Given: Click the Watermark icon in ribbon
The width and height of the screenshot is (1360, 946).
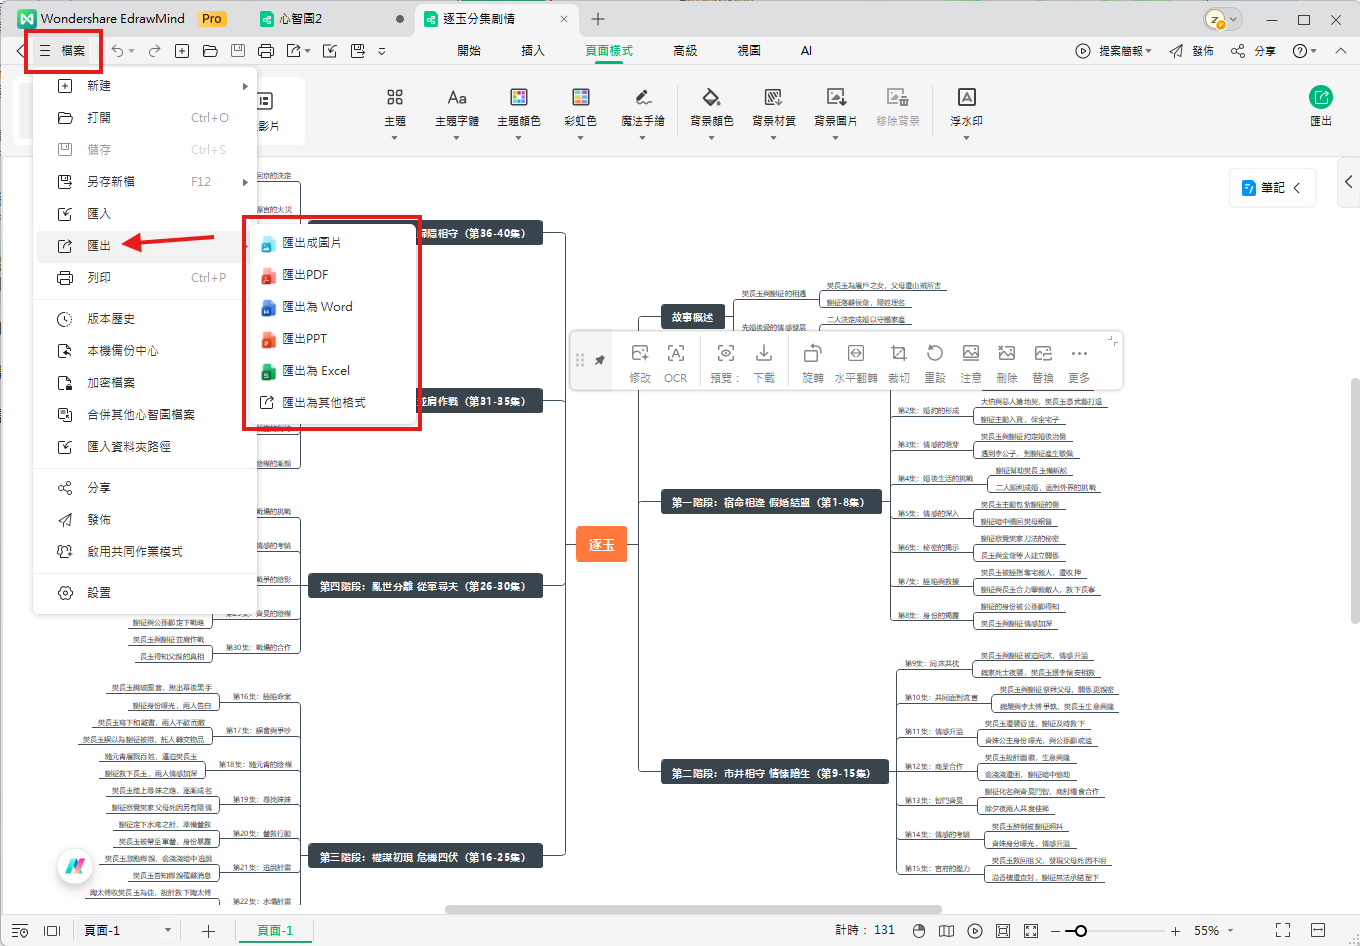Looking at the screenshot, I should [x=966, y=106].
